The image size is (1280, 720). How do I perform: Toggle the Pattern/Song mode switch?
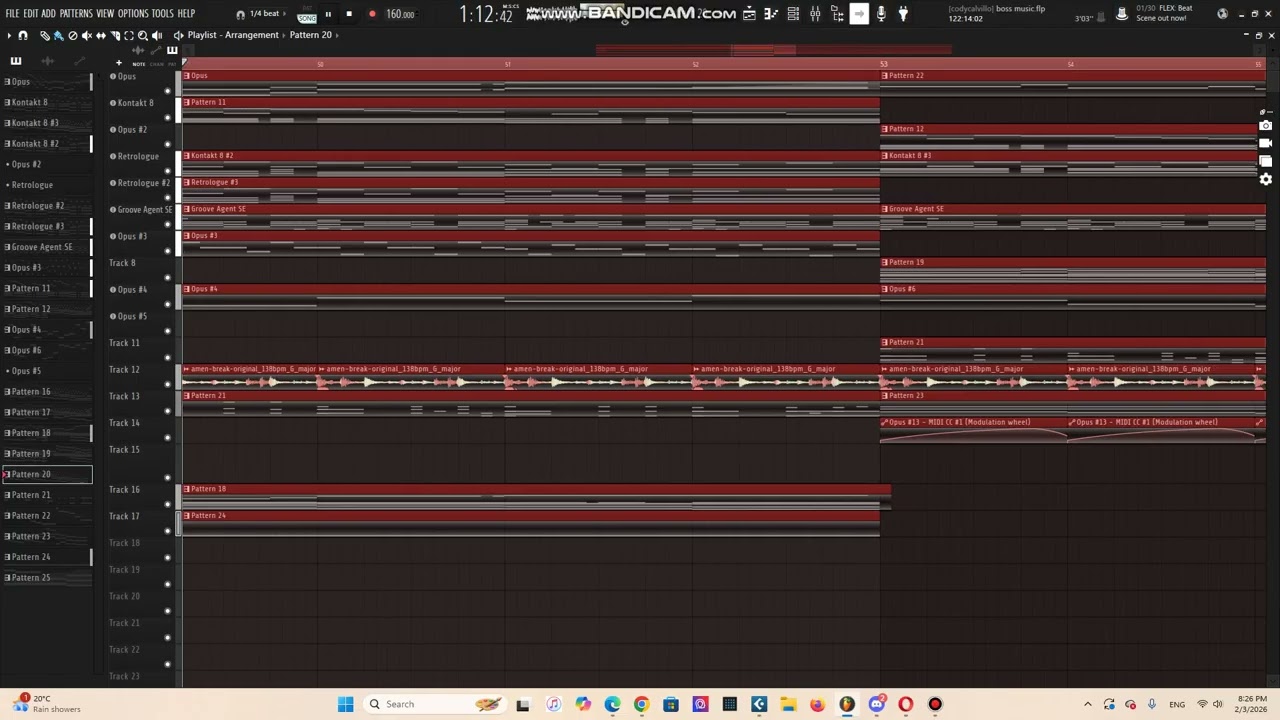(307, 14)
